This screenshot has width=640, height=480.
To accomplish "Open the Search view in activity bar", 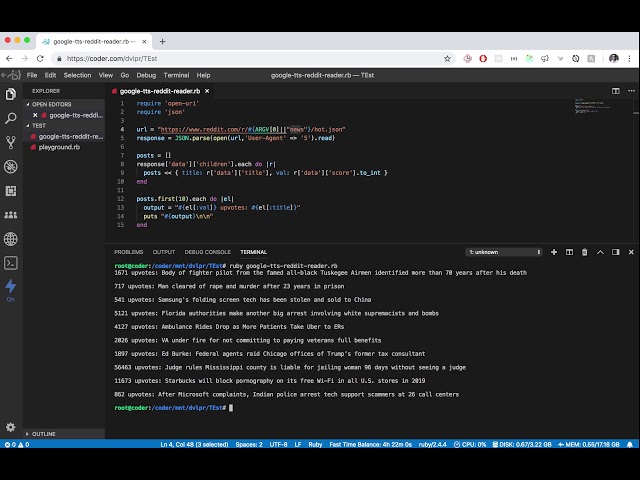I will coord(11,118).
